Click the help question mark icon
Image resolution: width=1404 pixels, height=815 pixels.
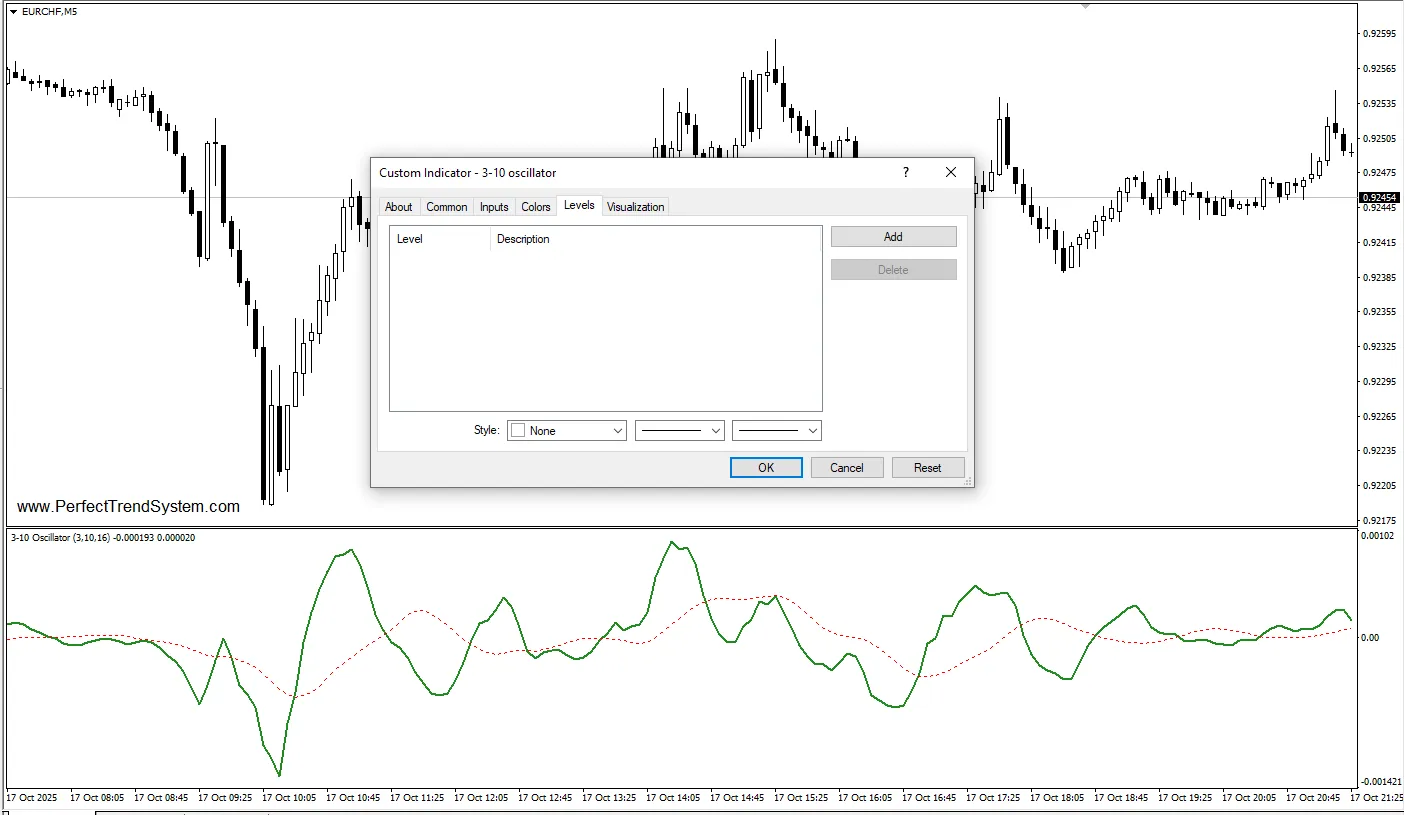click(906, 172)
